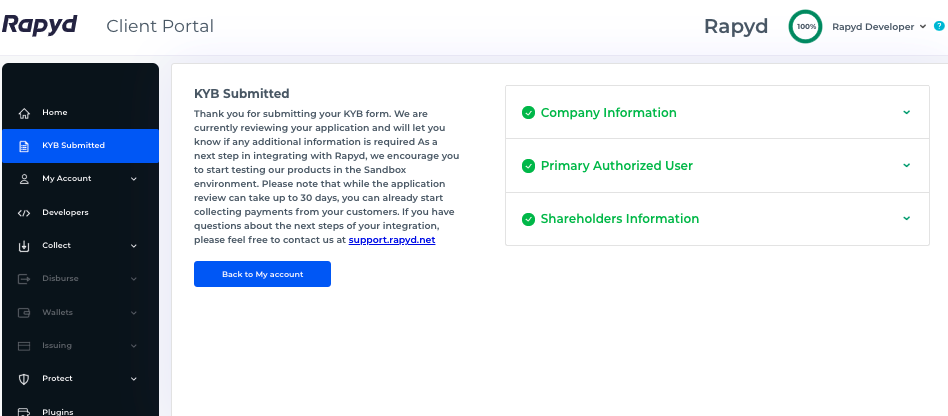Click the green check beside Shareholders Information

pyautogui.click(x=528, y=219)
